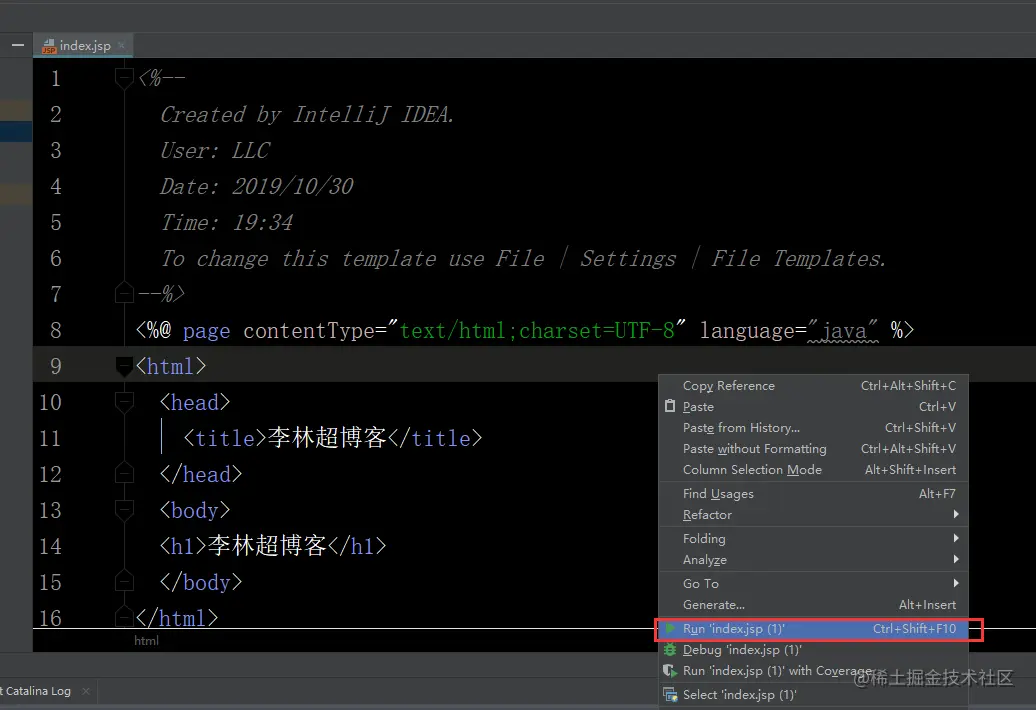Open Paste from History entry

click(x=813, y=428)
